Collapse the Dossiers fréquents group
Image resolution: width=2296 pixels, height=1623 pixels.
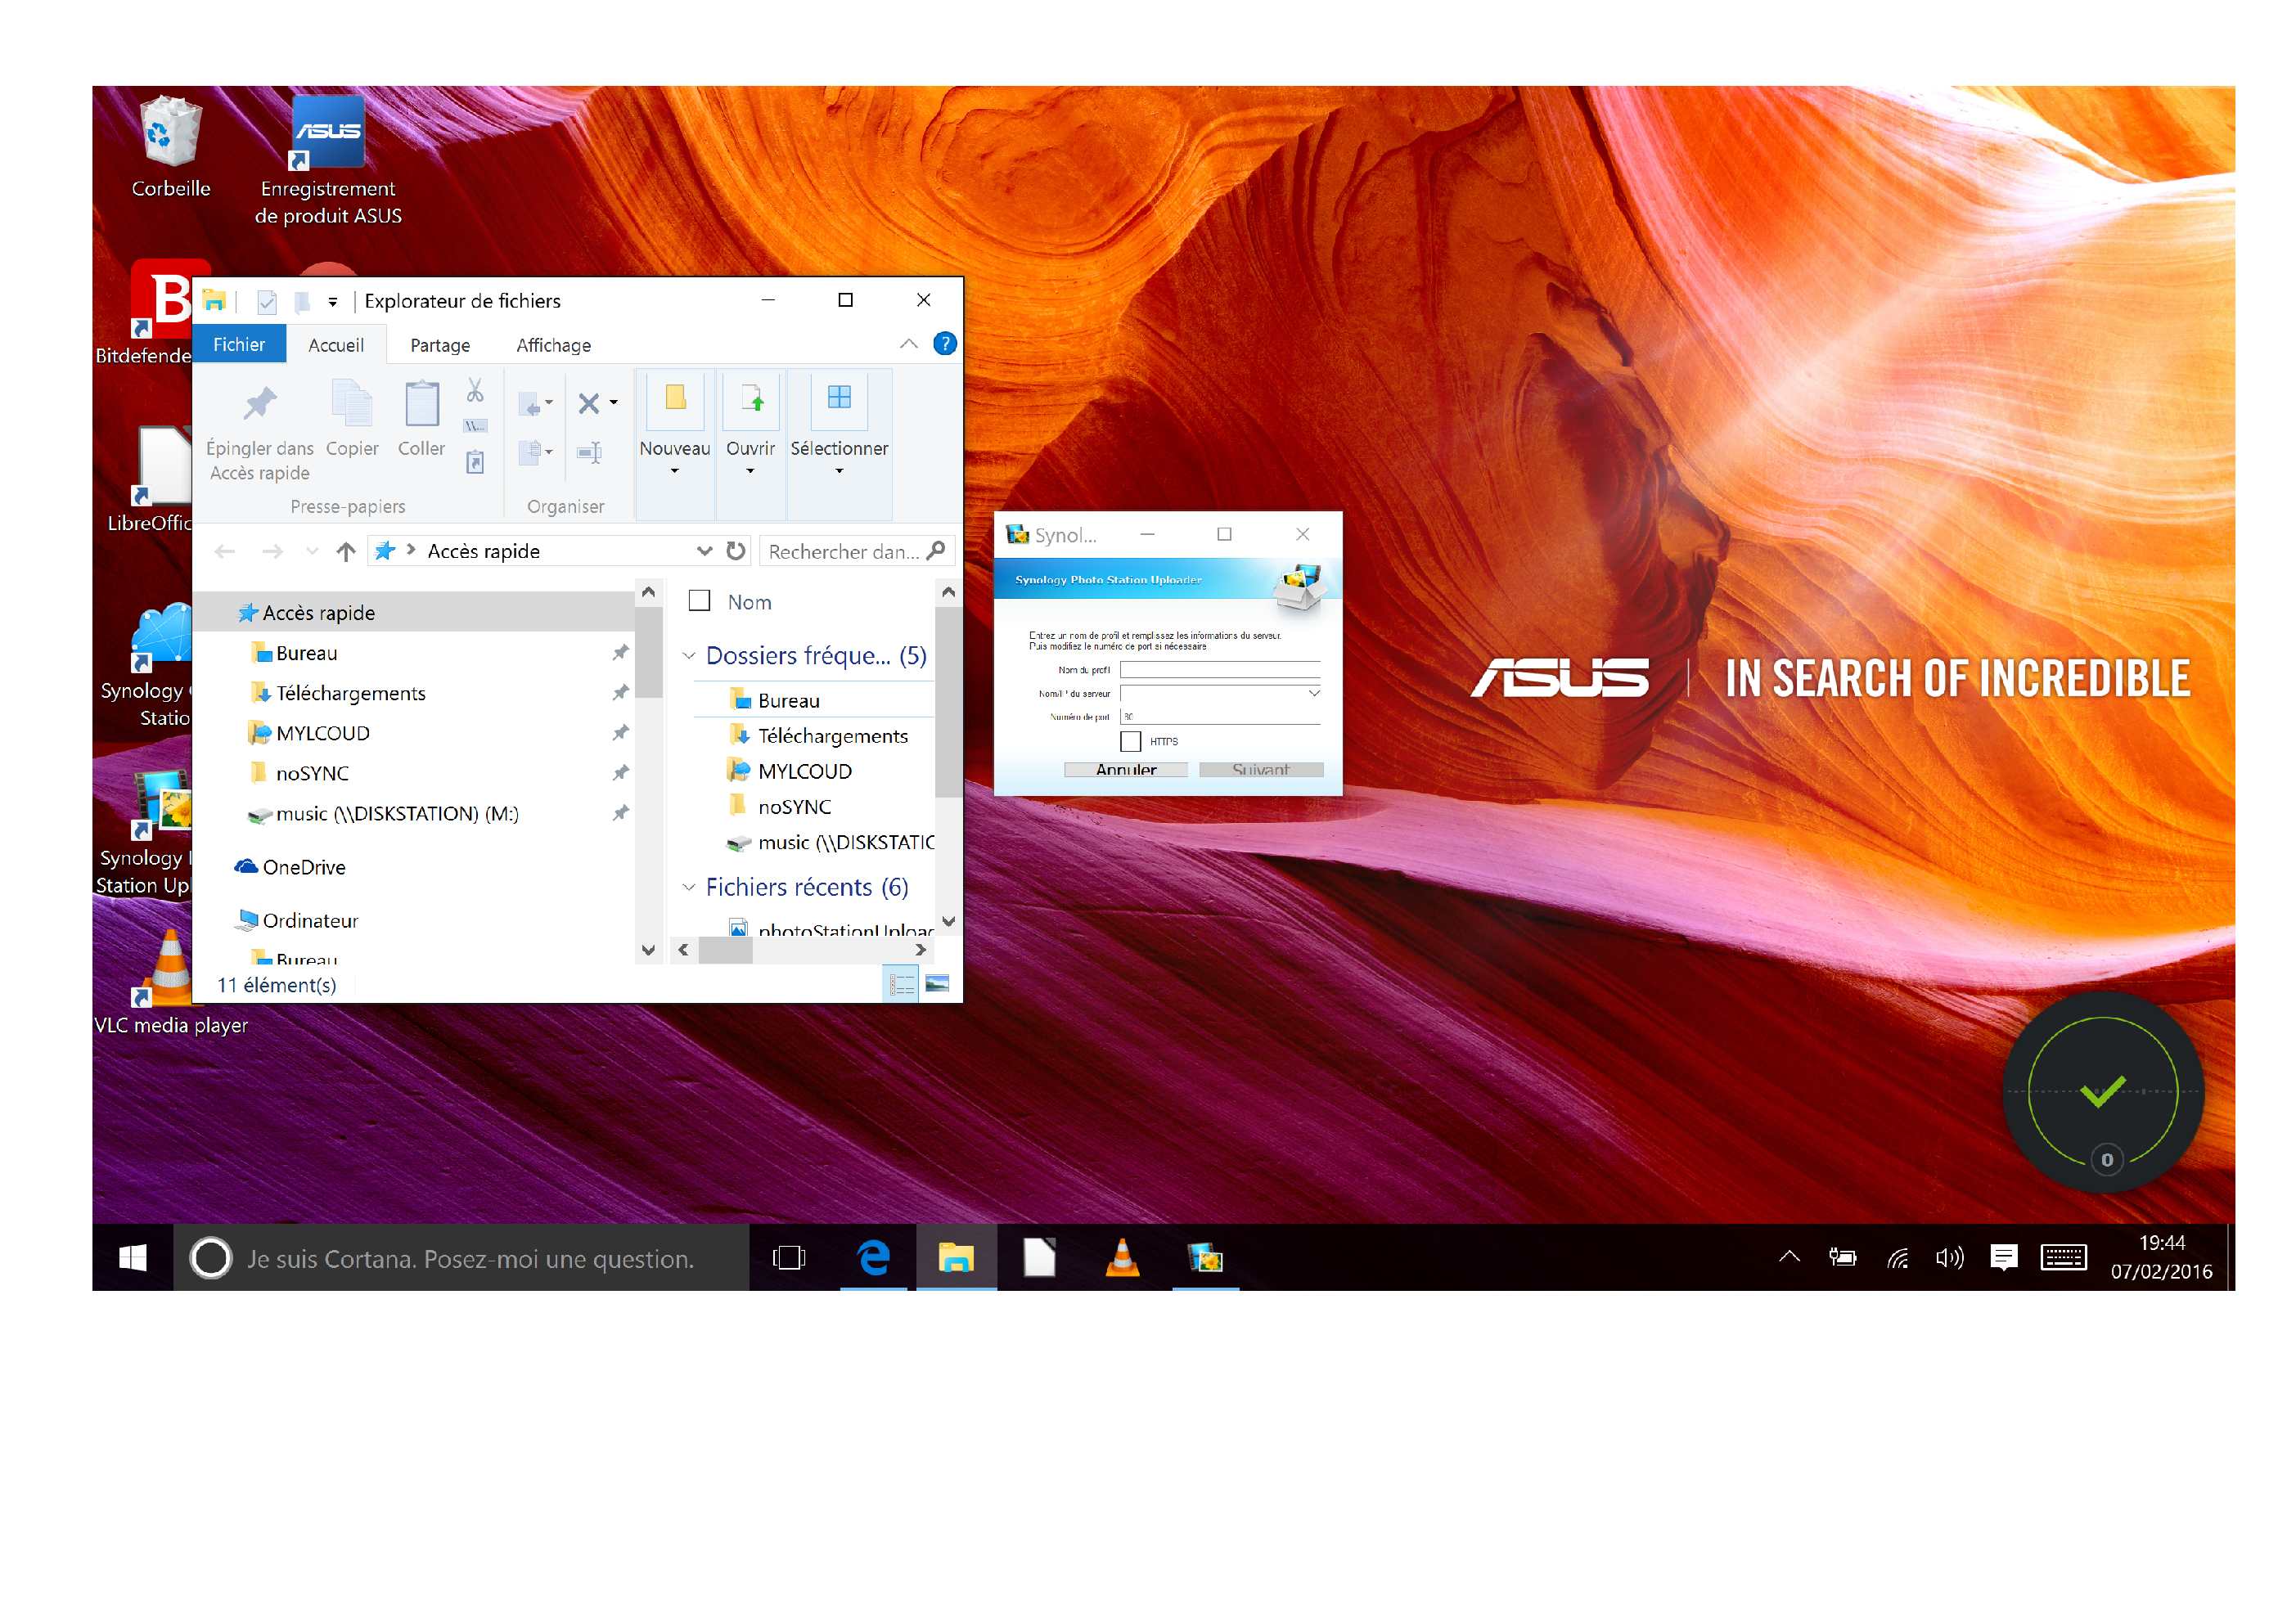coord(689,656)
